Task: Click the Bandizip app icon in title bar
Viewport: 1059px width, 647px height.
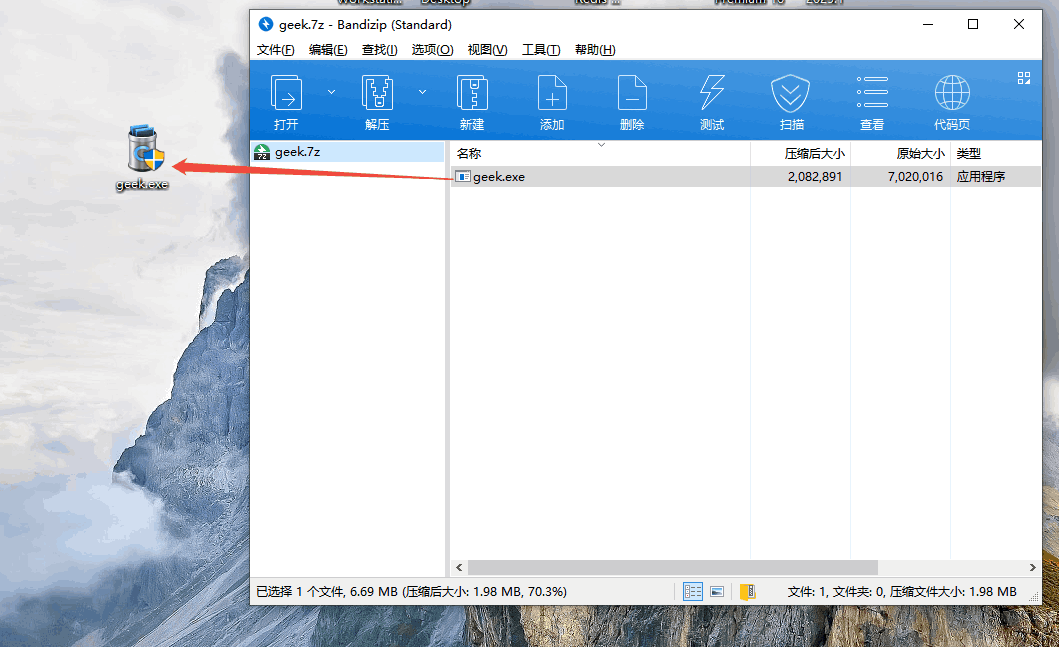Action: (265, 24)
